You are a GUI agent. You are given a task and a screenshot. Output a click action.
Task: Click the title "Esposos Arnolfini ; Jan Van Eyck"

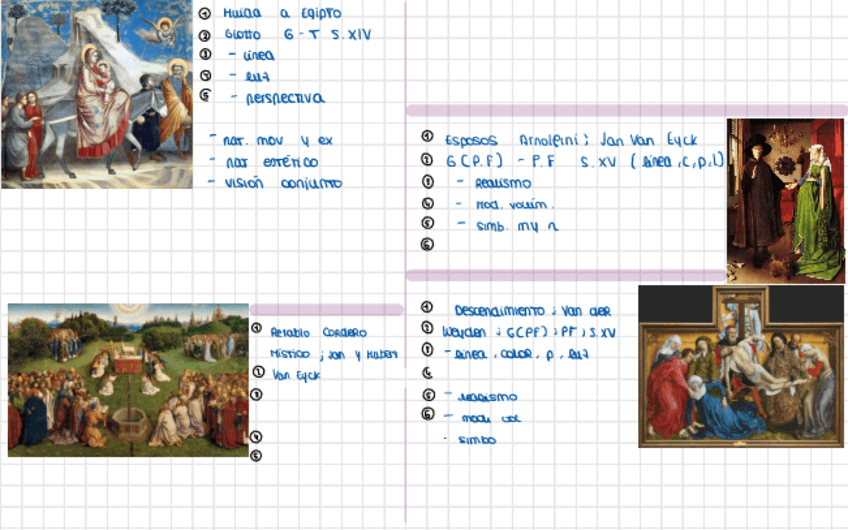click(x=571, y=140)
